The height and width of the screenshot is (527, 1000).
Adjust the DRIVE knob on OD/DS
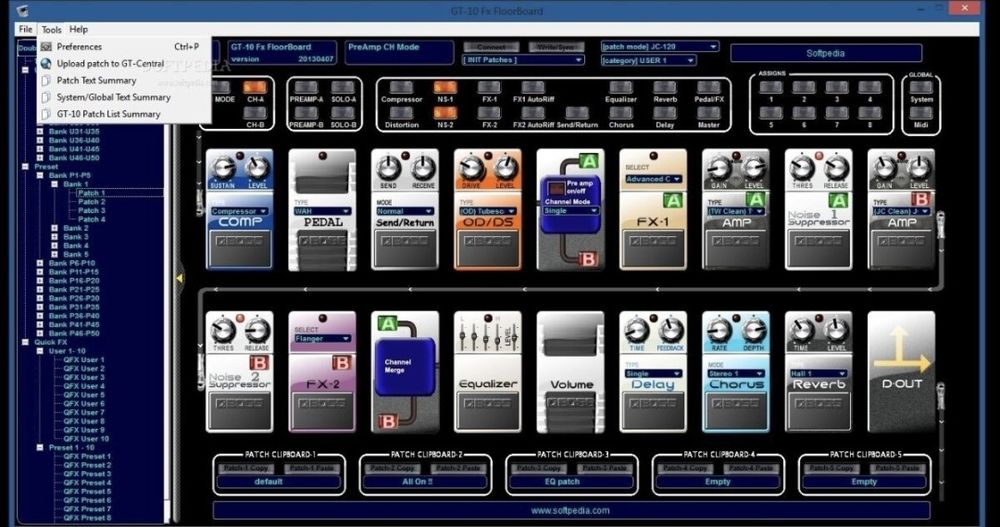tap(471, 168)
